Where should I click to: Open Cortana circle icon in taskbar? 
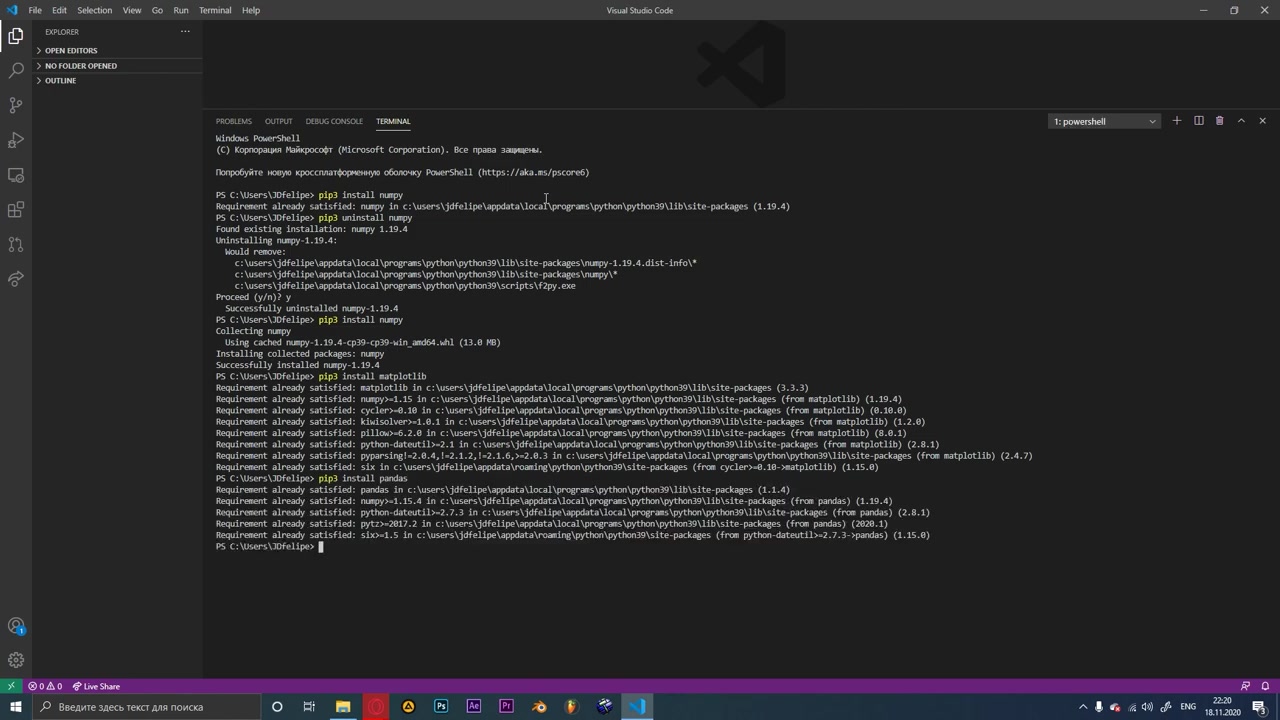click(277, 707)
